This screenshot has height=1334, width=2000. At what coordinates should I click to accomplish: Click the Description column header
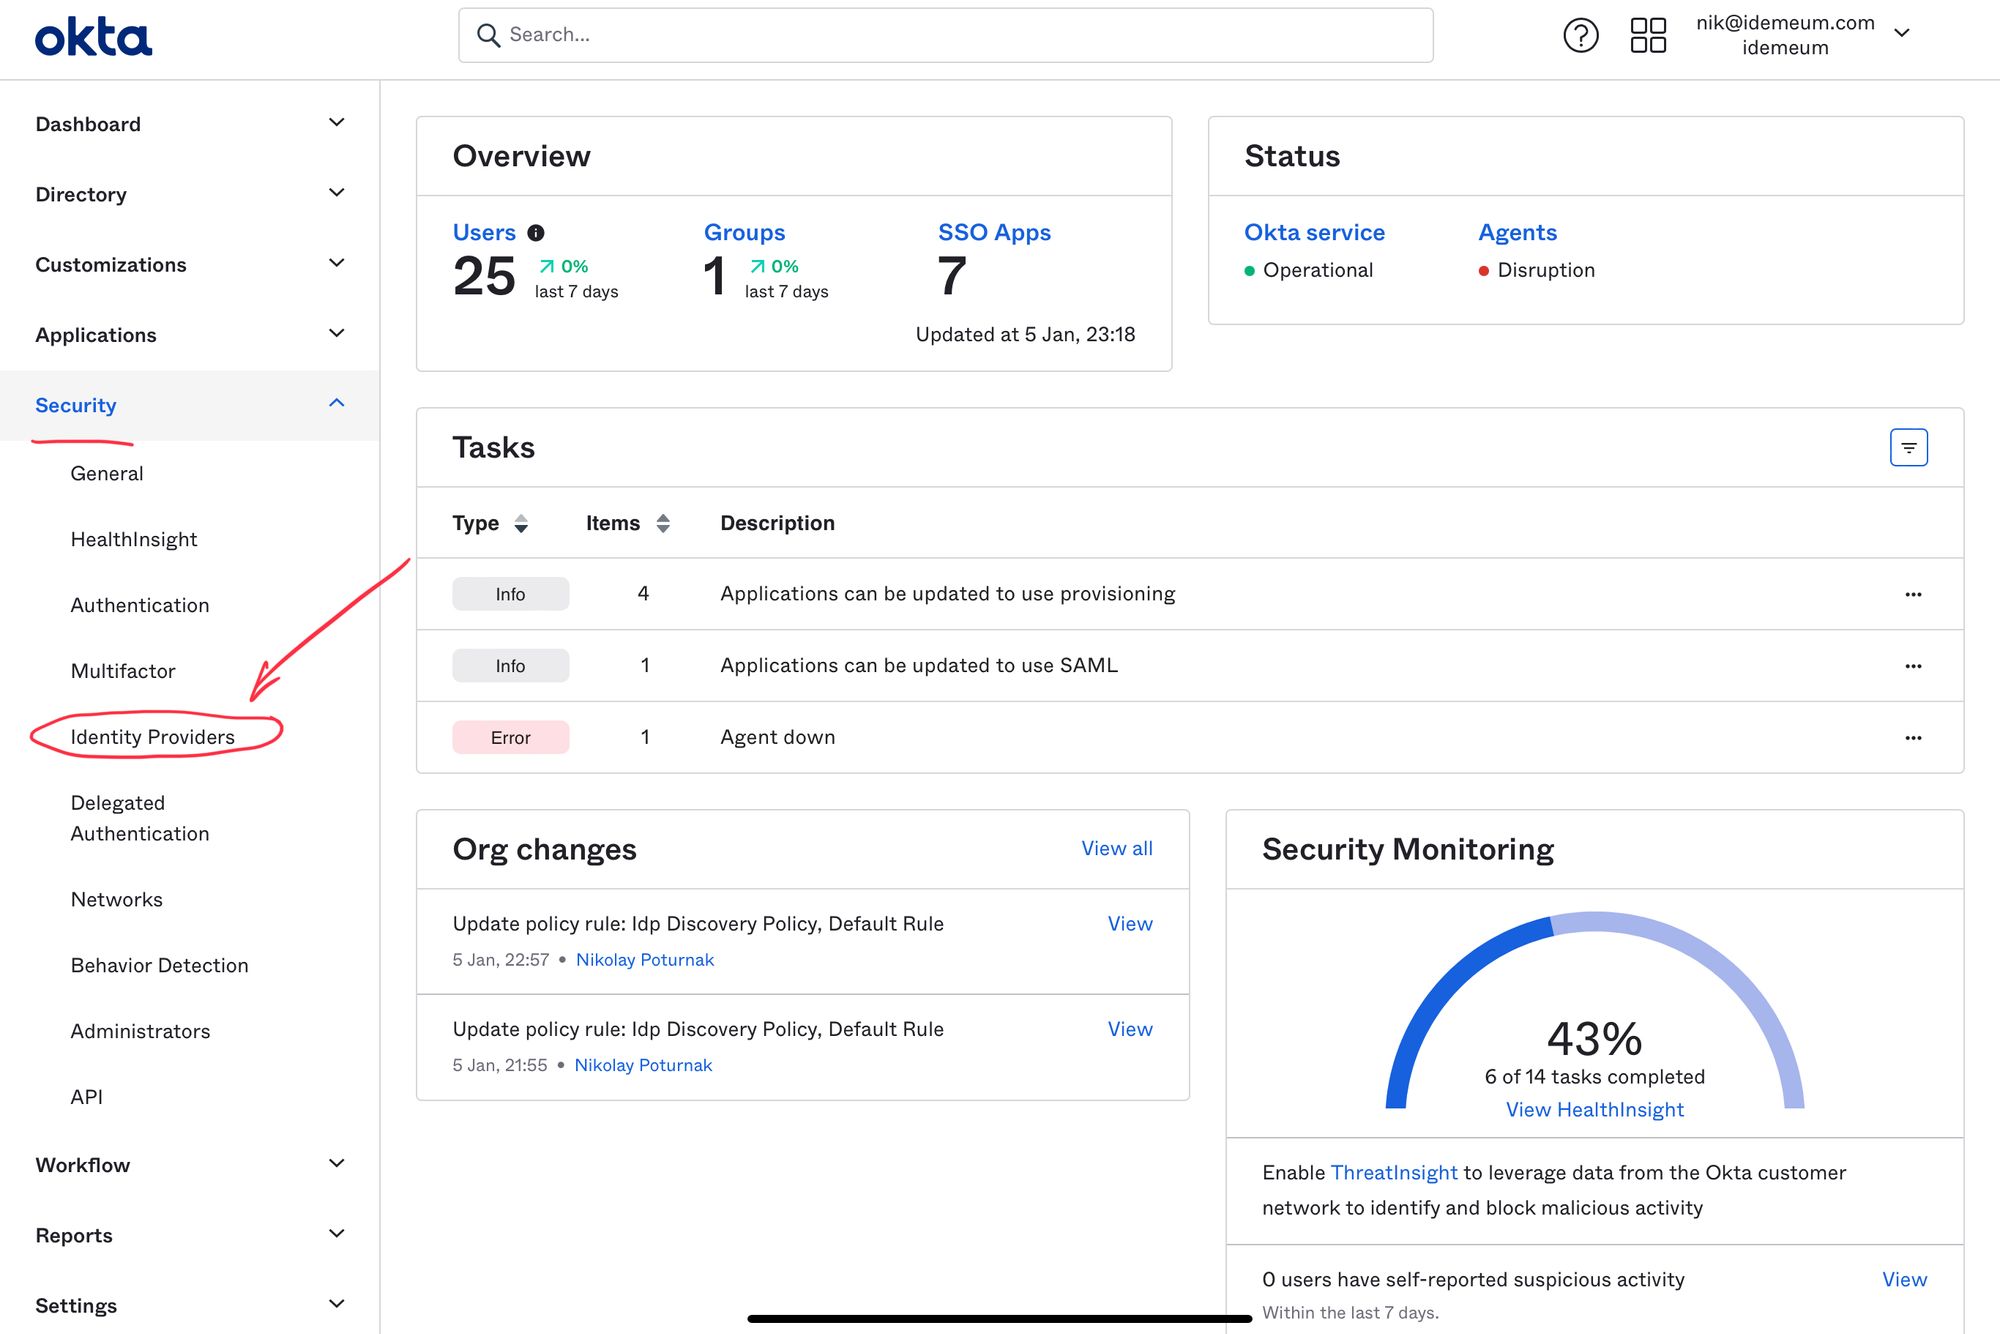pyautogui.click(x=777, y=523)
